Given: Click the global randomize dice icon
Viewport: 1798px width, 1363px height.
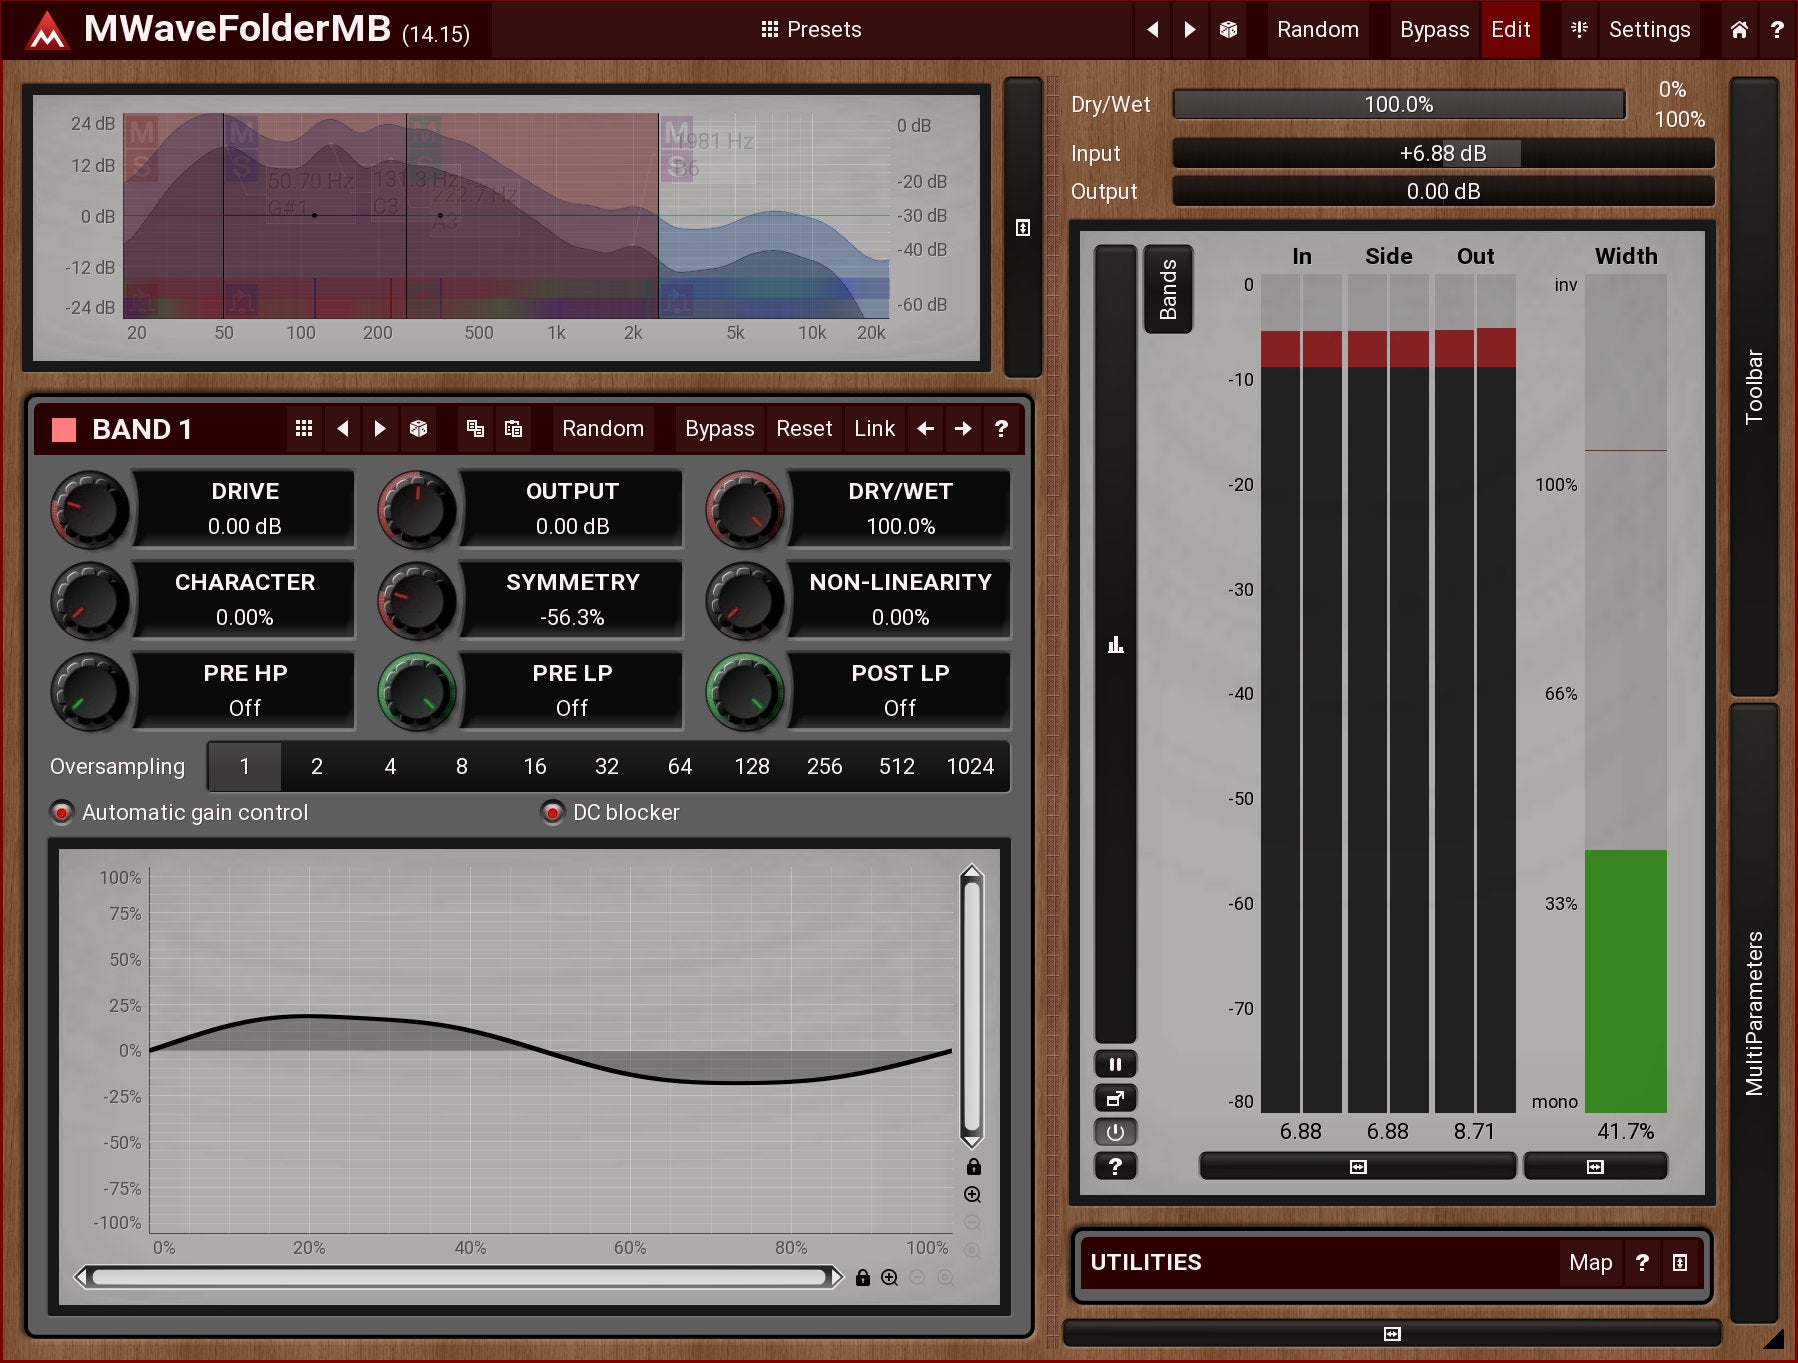Looking at the screenshot, I should (x=1228, y=30).
